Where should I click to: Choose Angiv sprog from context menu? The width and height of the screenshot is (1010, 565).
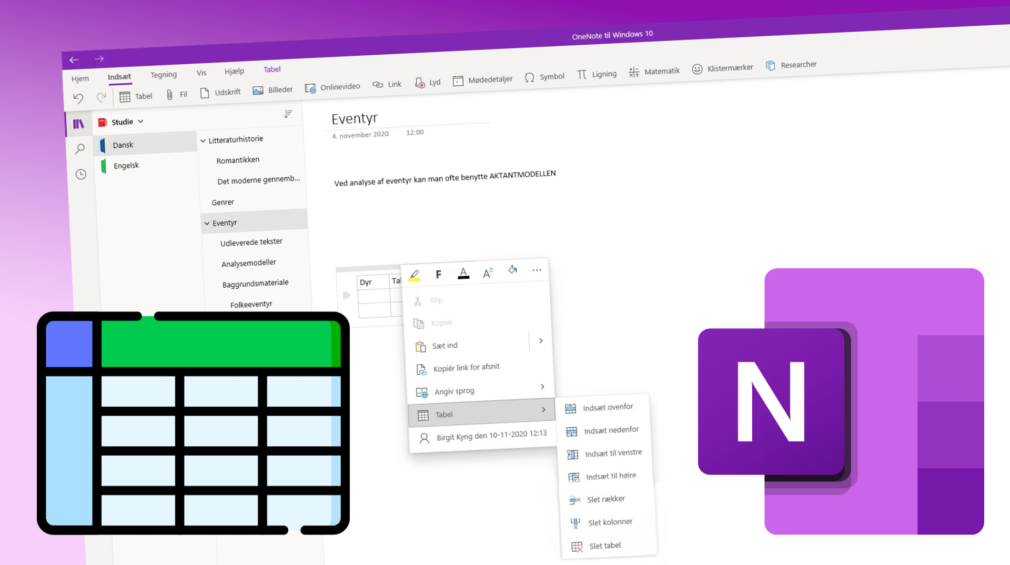click(x=454, y=391)
